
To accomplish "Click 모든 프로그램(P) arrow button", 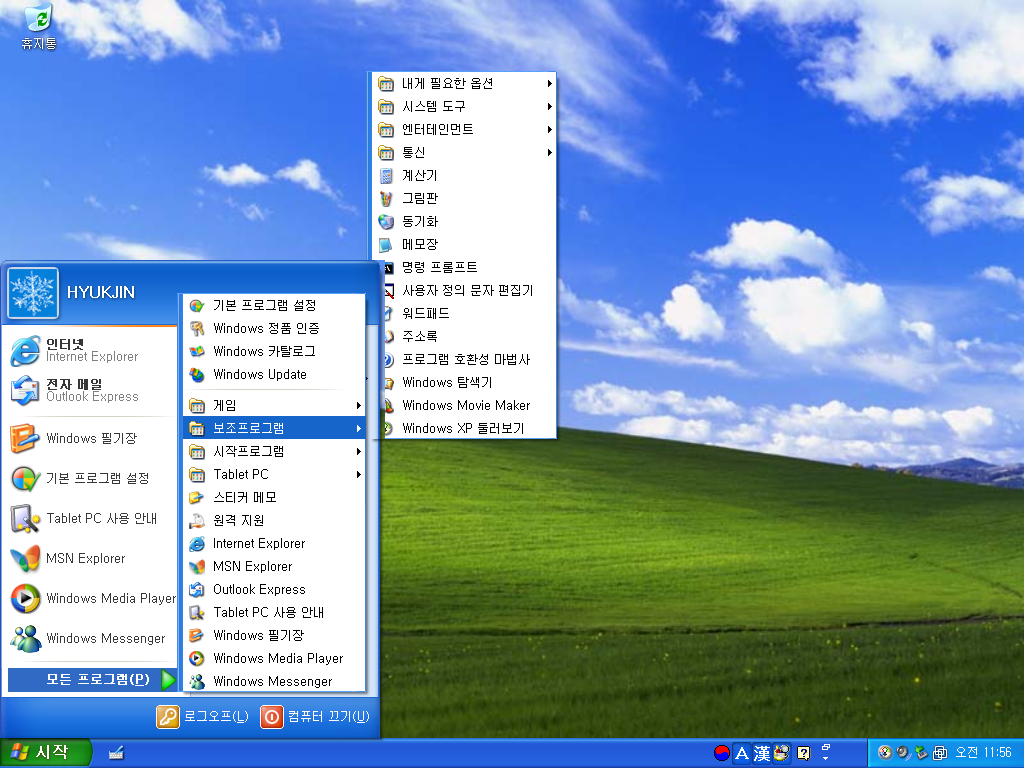I will click(92, 679).
